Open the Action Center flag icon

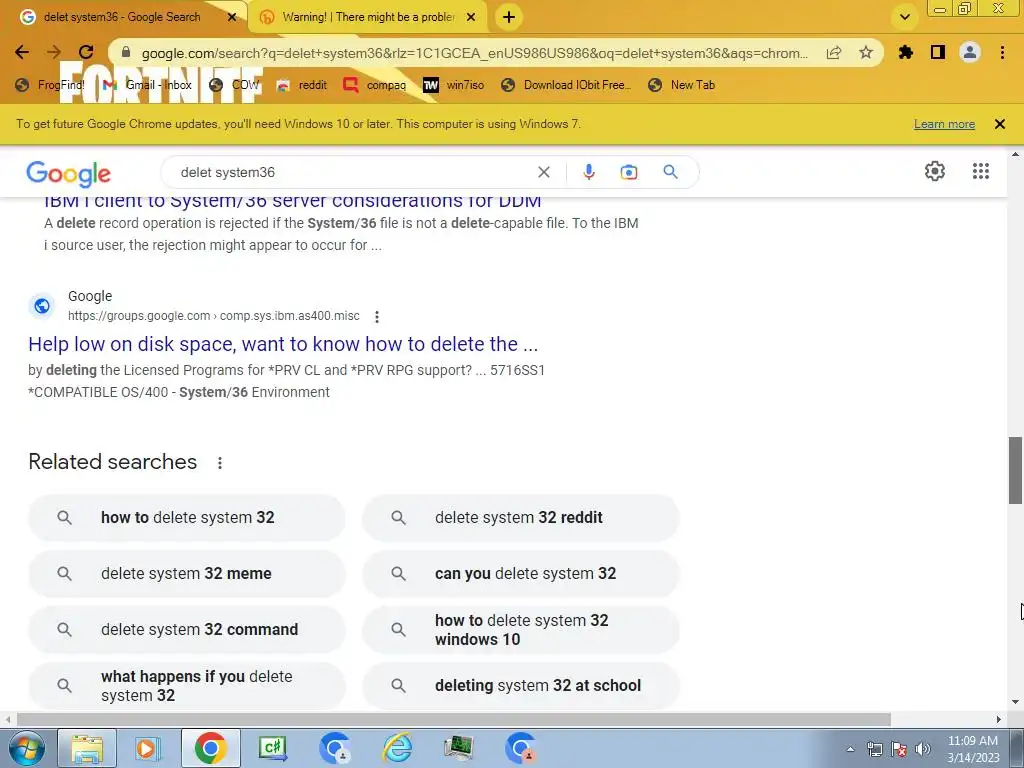[899, 749]
